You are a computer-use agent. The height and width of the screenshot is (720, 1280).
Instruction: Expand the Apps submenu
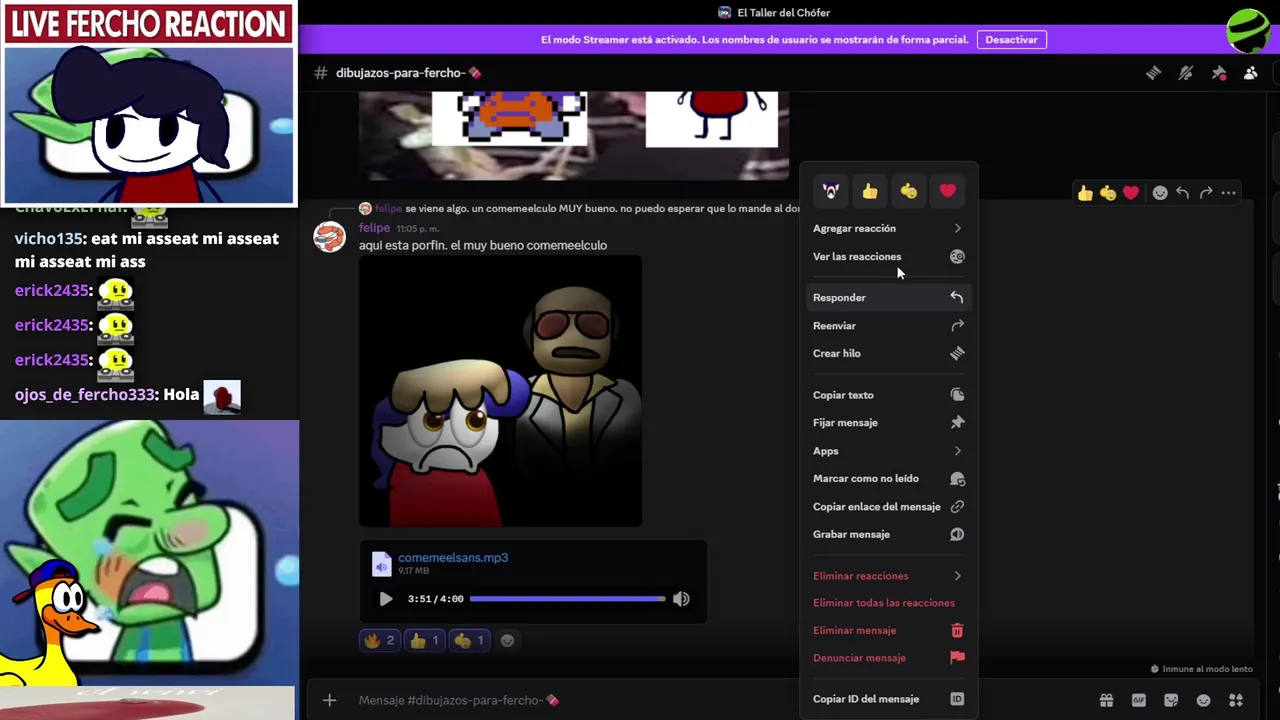(x=888, y=451)
